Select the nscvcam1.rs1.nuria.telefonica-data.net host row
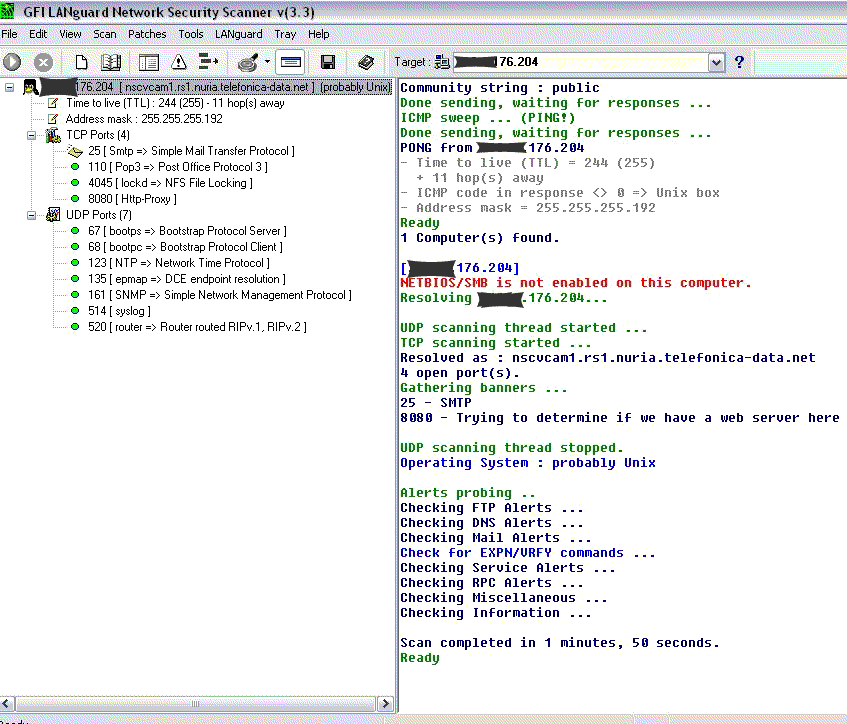 216,87
